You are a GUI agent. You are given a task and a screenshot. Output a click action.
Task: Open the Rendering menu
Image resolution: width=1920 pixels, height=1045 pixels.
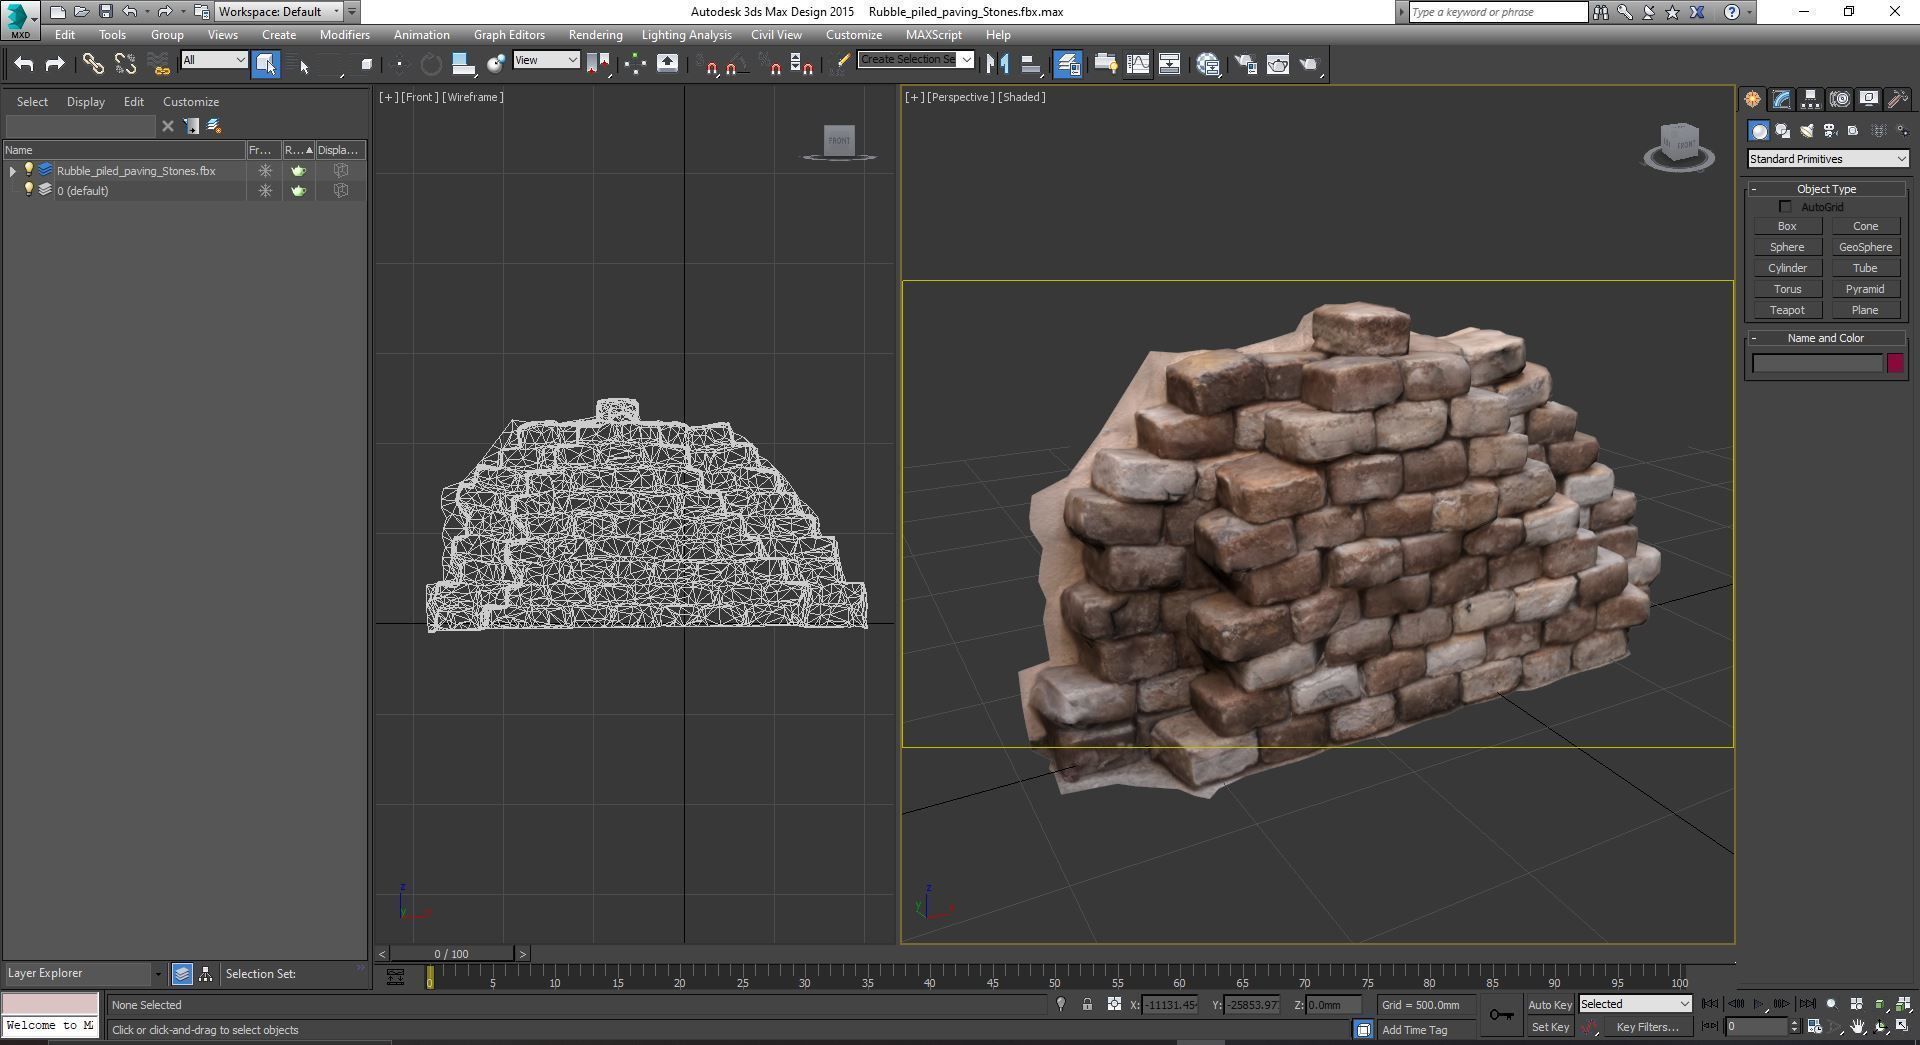click(595, 35)
